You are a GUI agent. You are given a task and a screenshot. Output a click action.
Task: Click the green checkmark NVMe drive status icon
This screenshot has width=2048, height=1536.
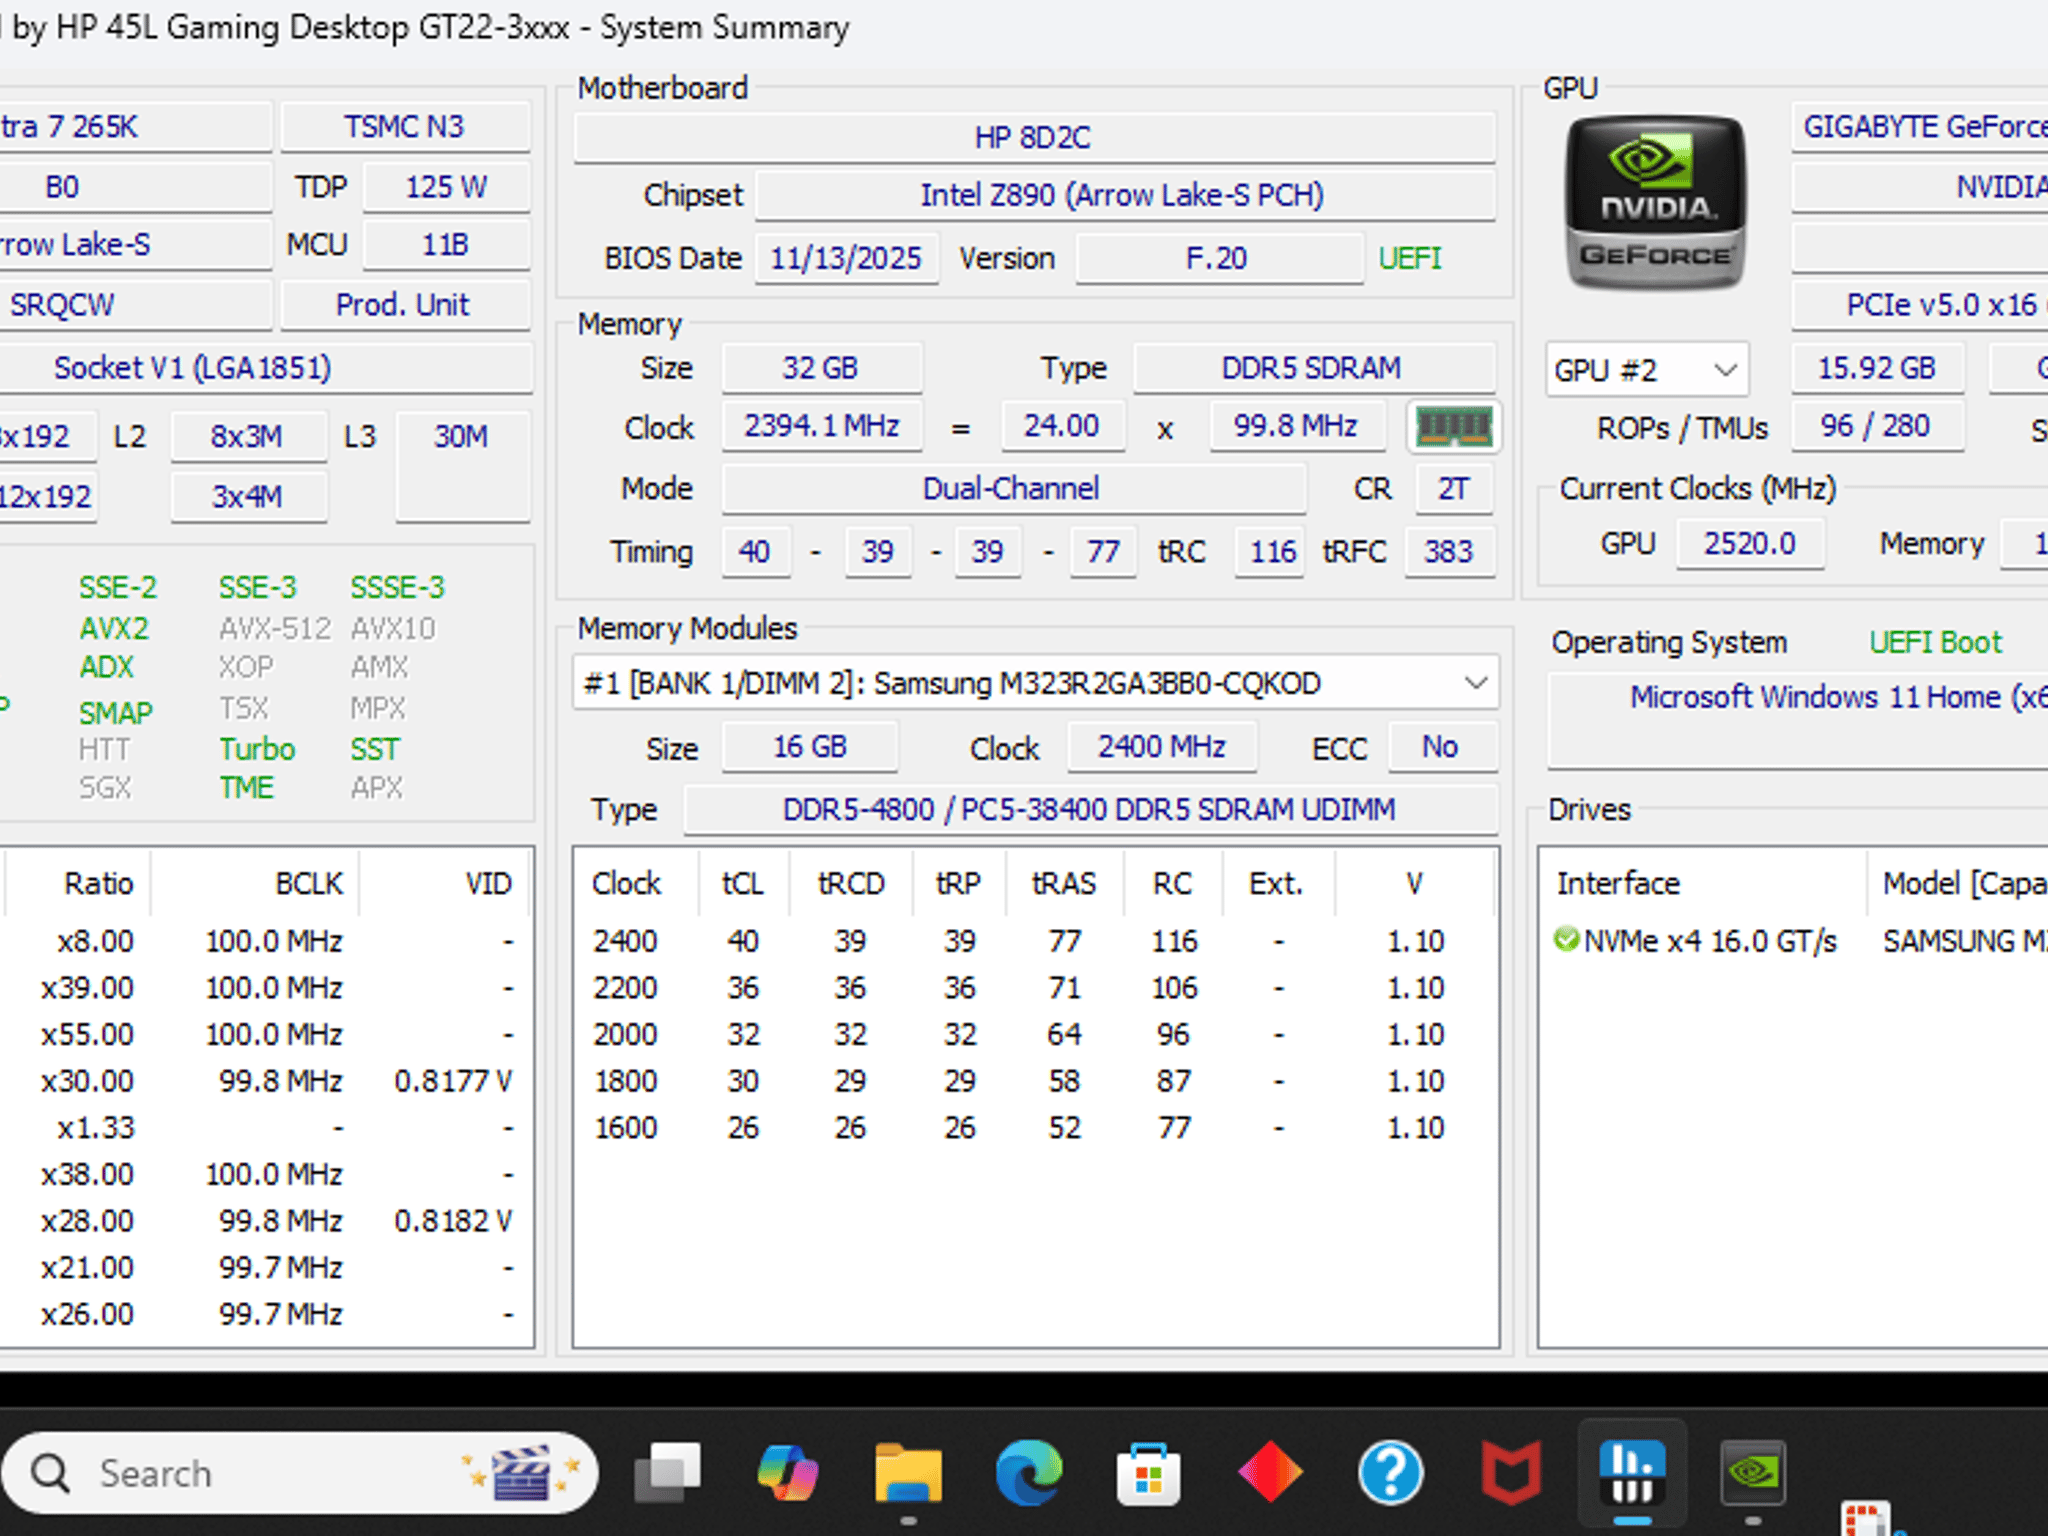point(1565,940)
